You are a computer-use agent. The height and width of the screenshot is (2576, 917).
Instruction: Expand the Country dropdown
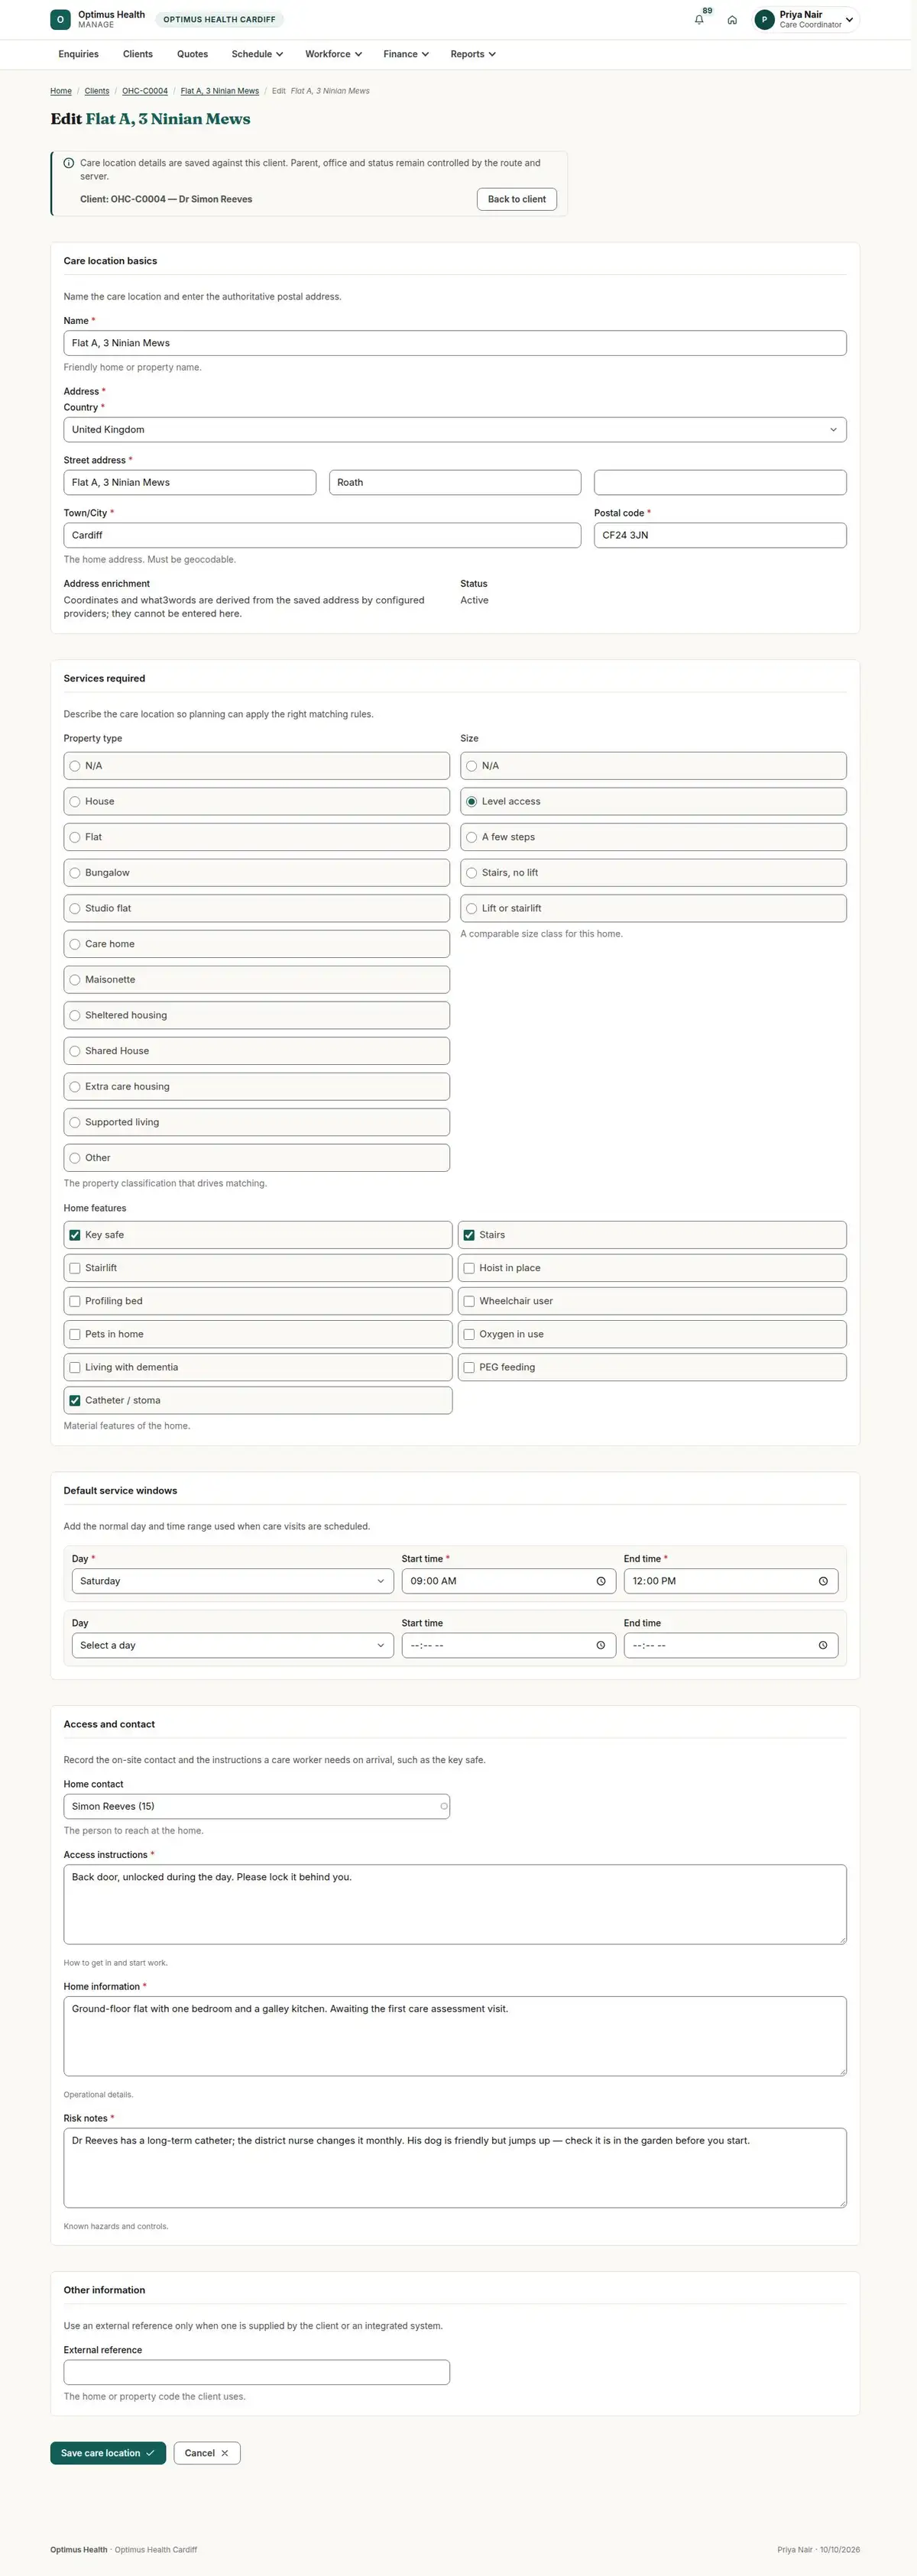click(455, 430)
